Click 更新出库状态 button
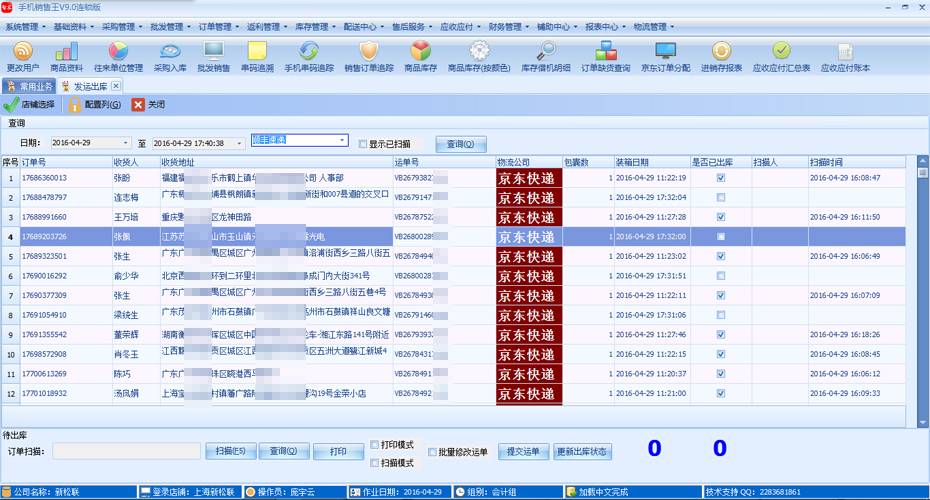 pyautogui.click(x=582, y=451)
